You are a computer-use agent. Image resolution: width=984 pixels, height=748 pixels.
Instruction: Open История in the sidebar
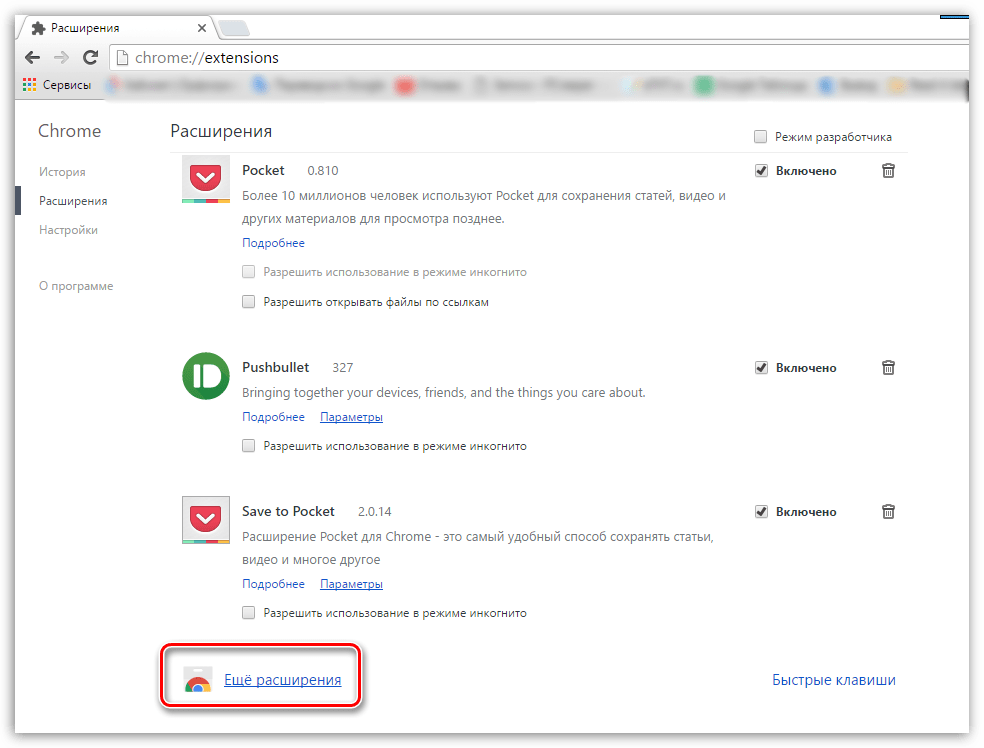(x=62, y=172)
